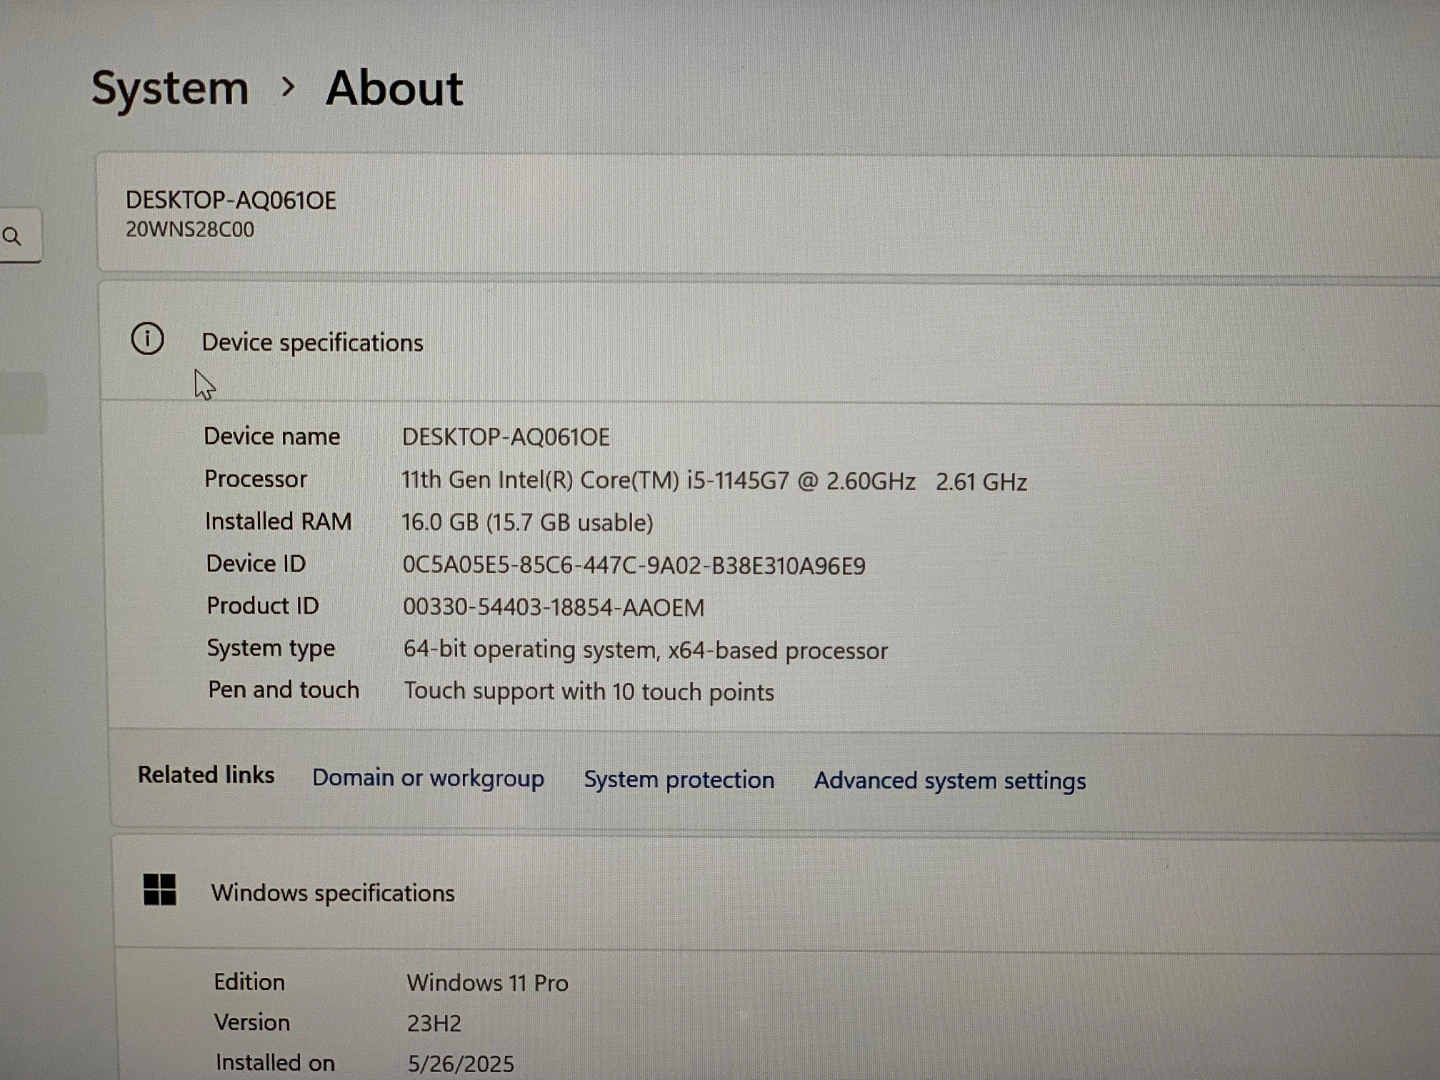This screenshot has height=1080, width=1440.
Task: Open Advanced system settings link
Action: point(950,781)
